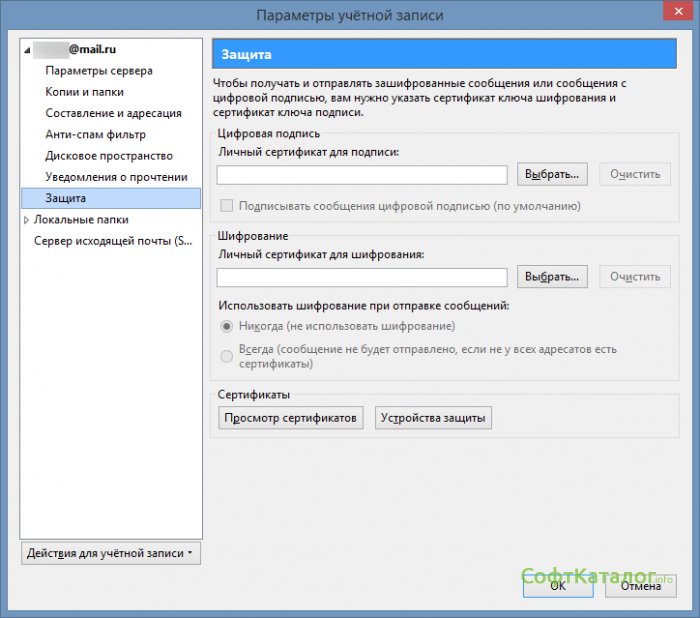Select Сервер исходящей почты item
Viewport: 700px width, 618px height.
(x=111, y=241)
